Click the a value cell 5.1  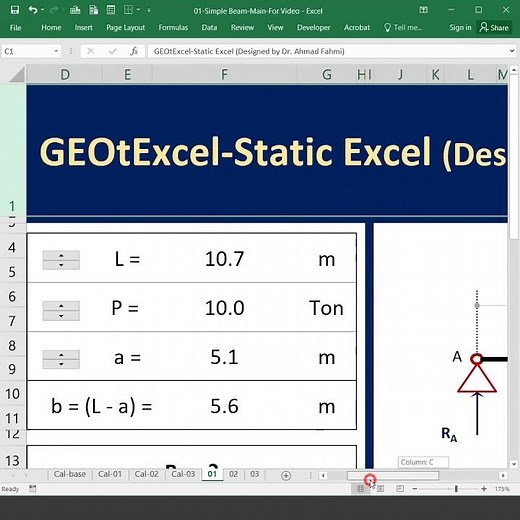tap(224, 357)
